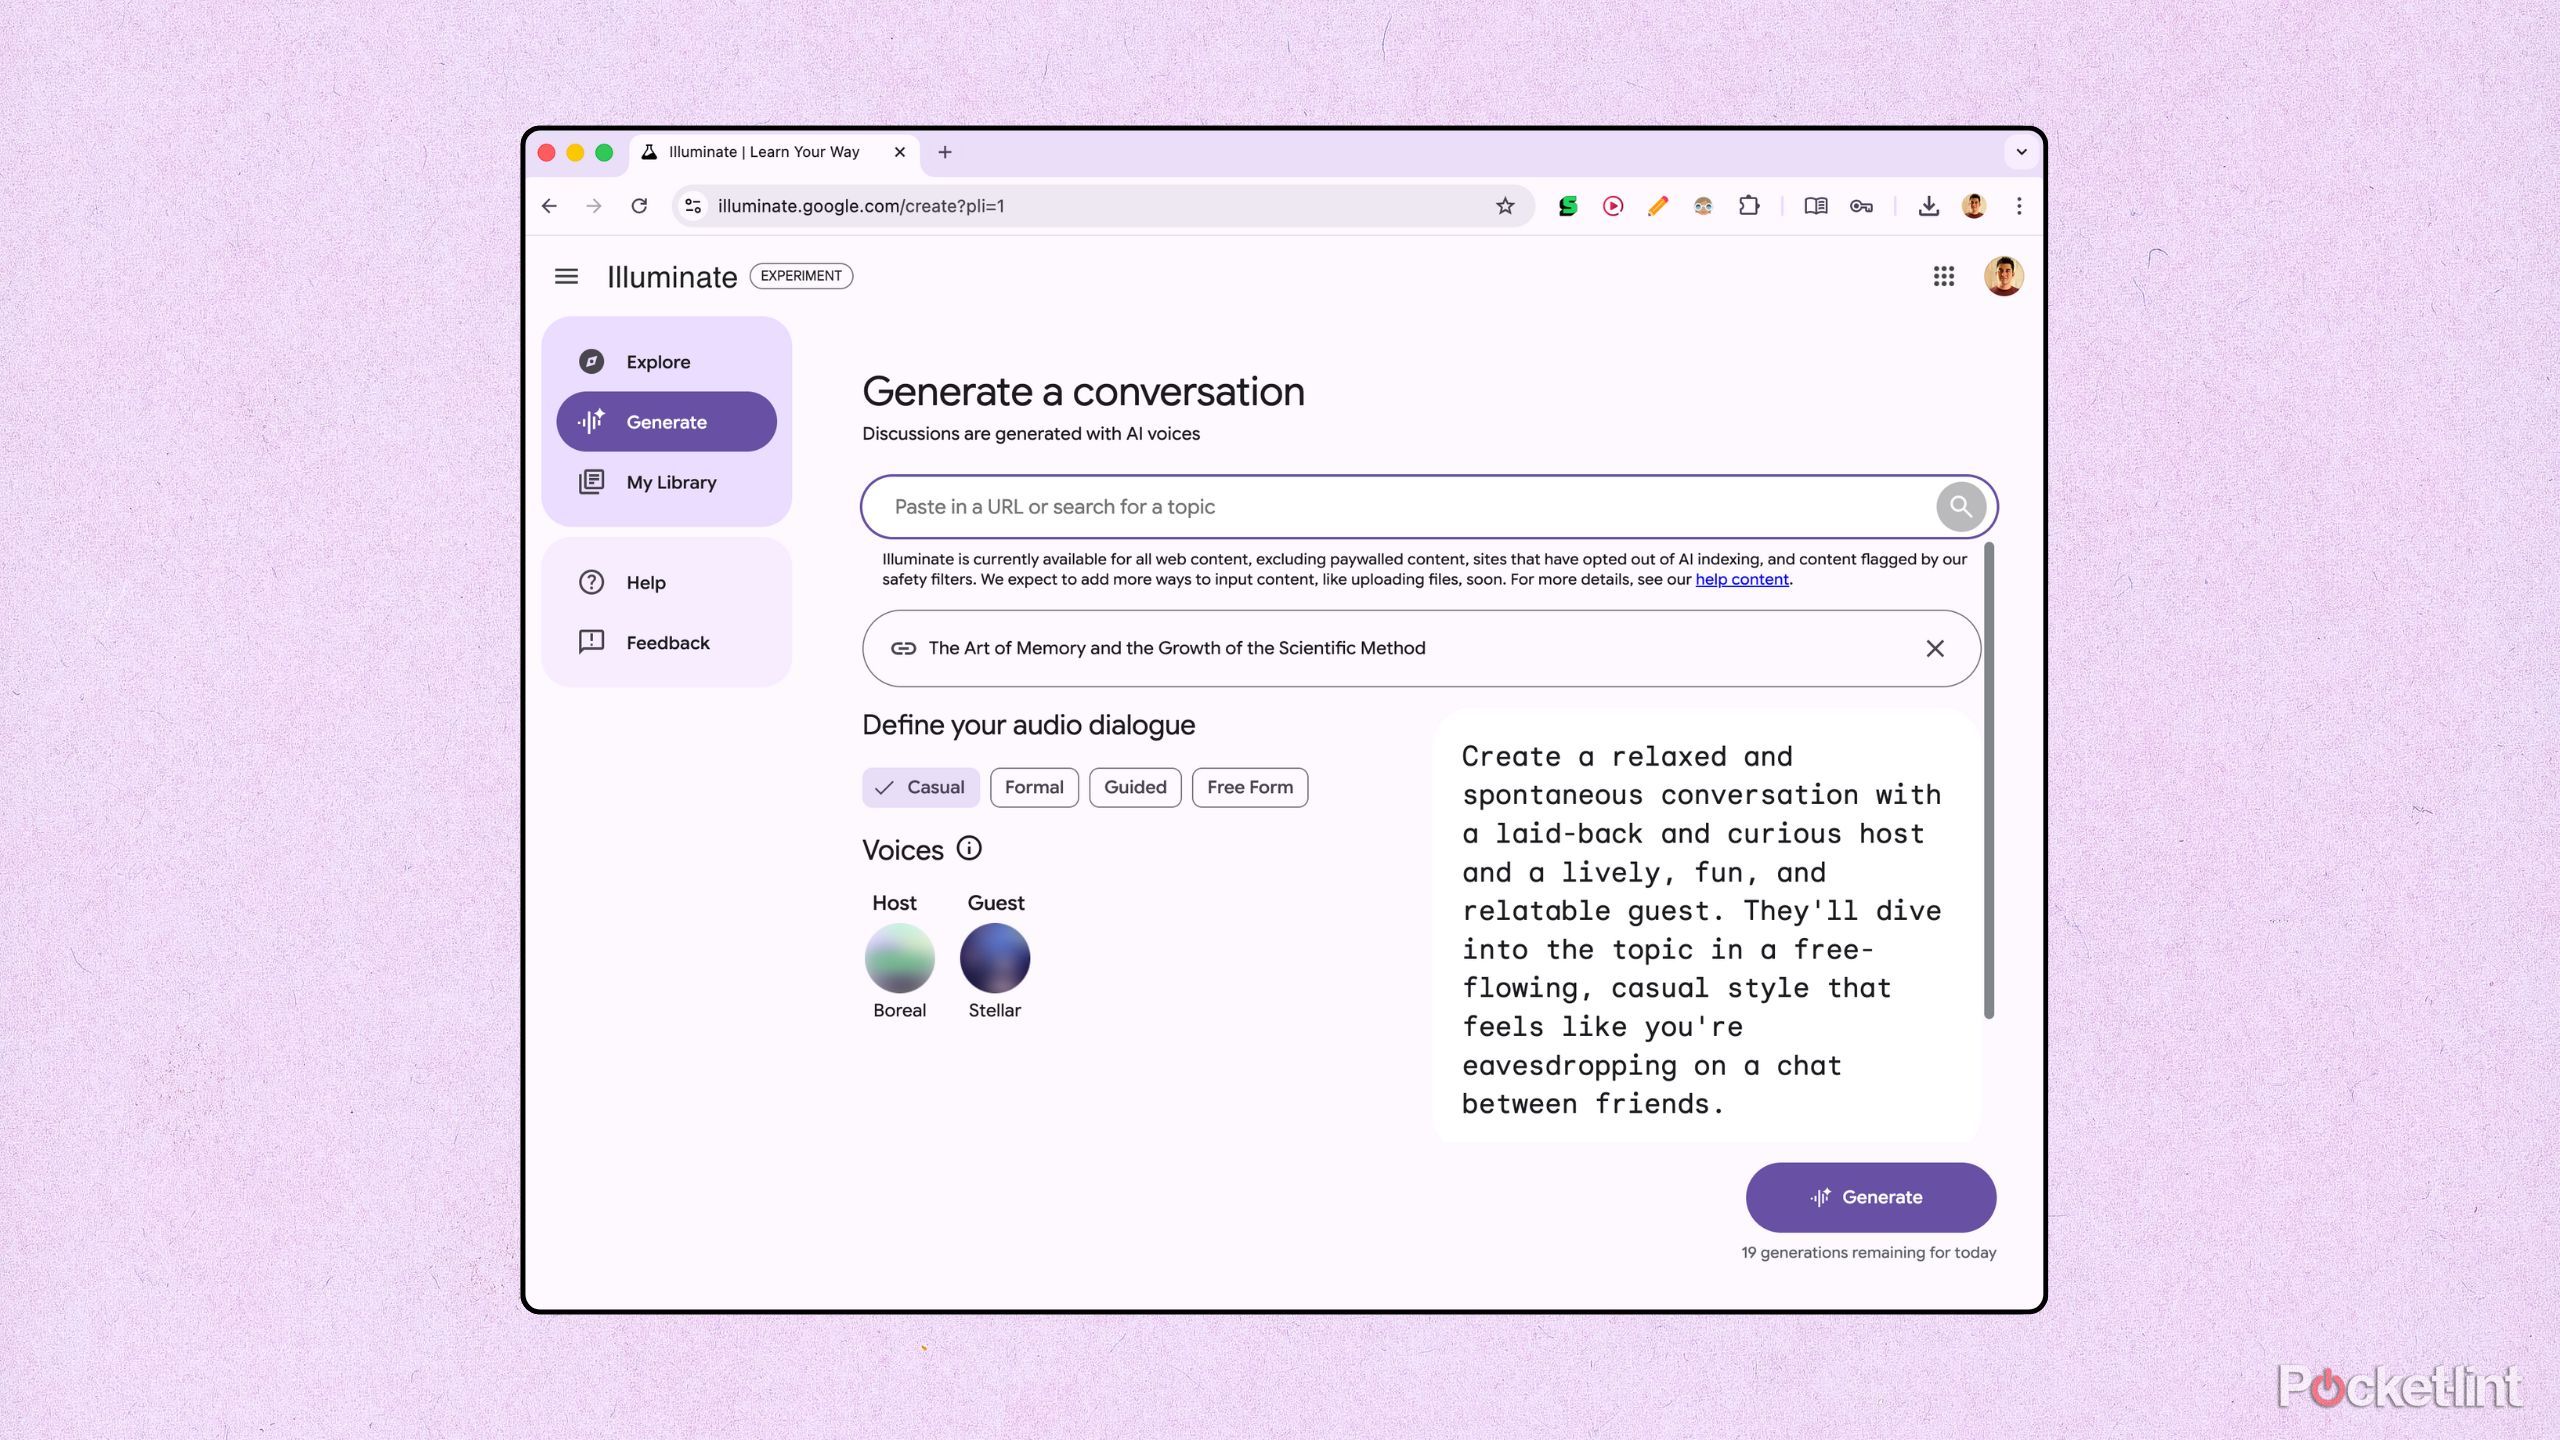Click the search magnifier button
The image size is (2560, 1440).
pyautogui.click(x=1960, y=507)
